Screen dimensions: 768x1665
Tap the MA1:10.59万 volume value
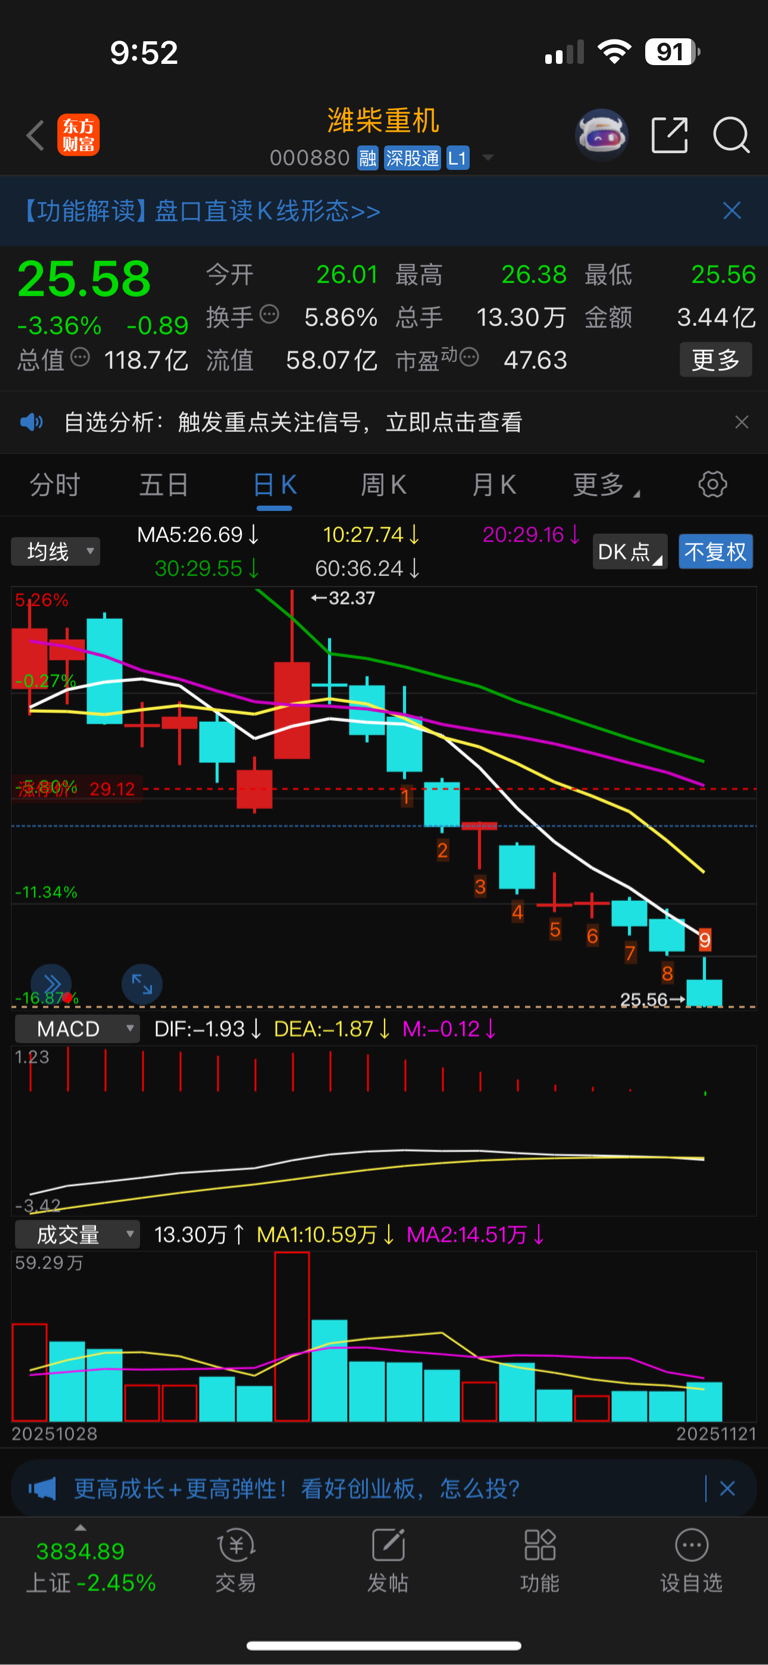pyautogui.click(x=325, y=1235)
